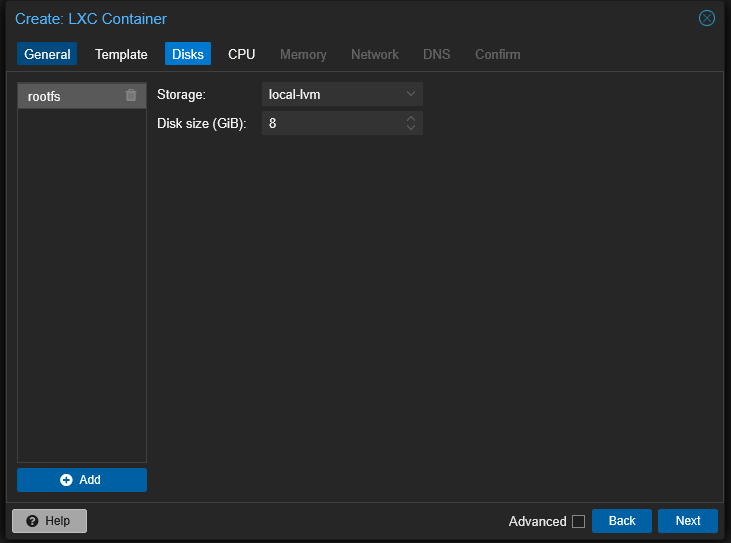The width and height of the screenshot is (731, 543).
Task: Go Back to the previous step
Action: [x=622, y=521]
